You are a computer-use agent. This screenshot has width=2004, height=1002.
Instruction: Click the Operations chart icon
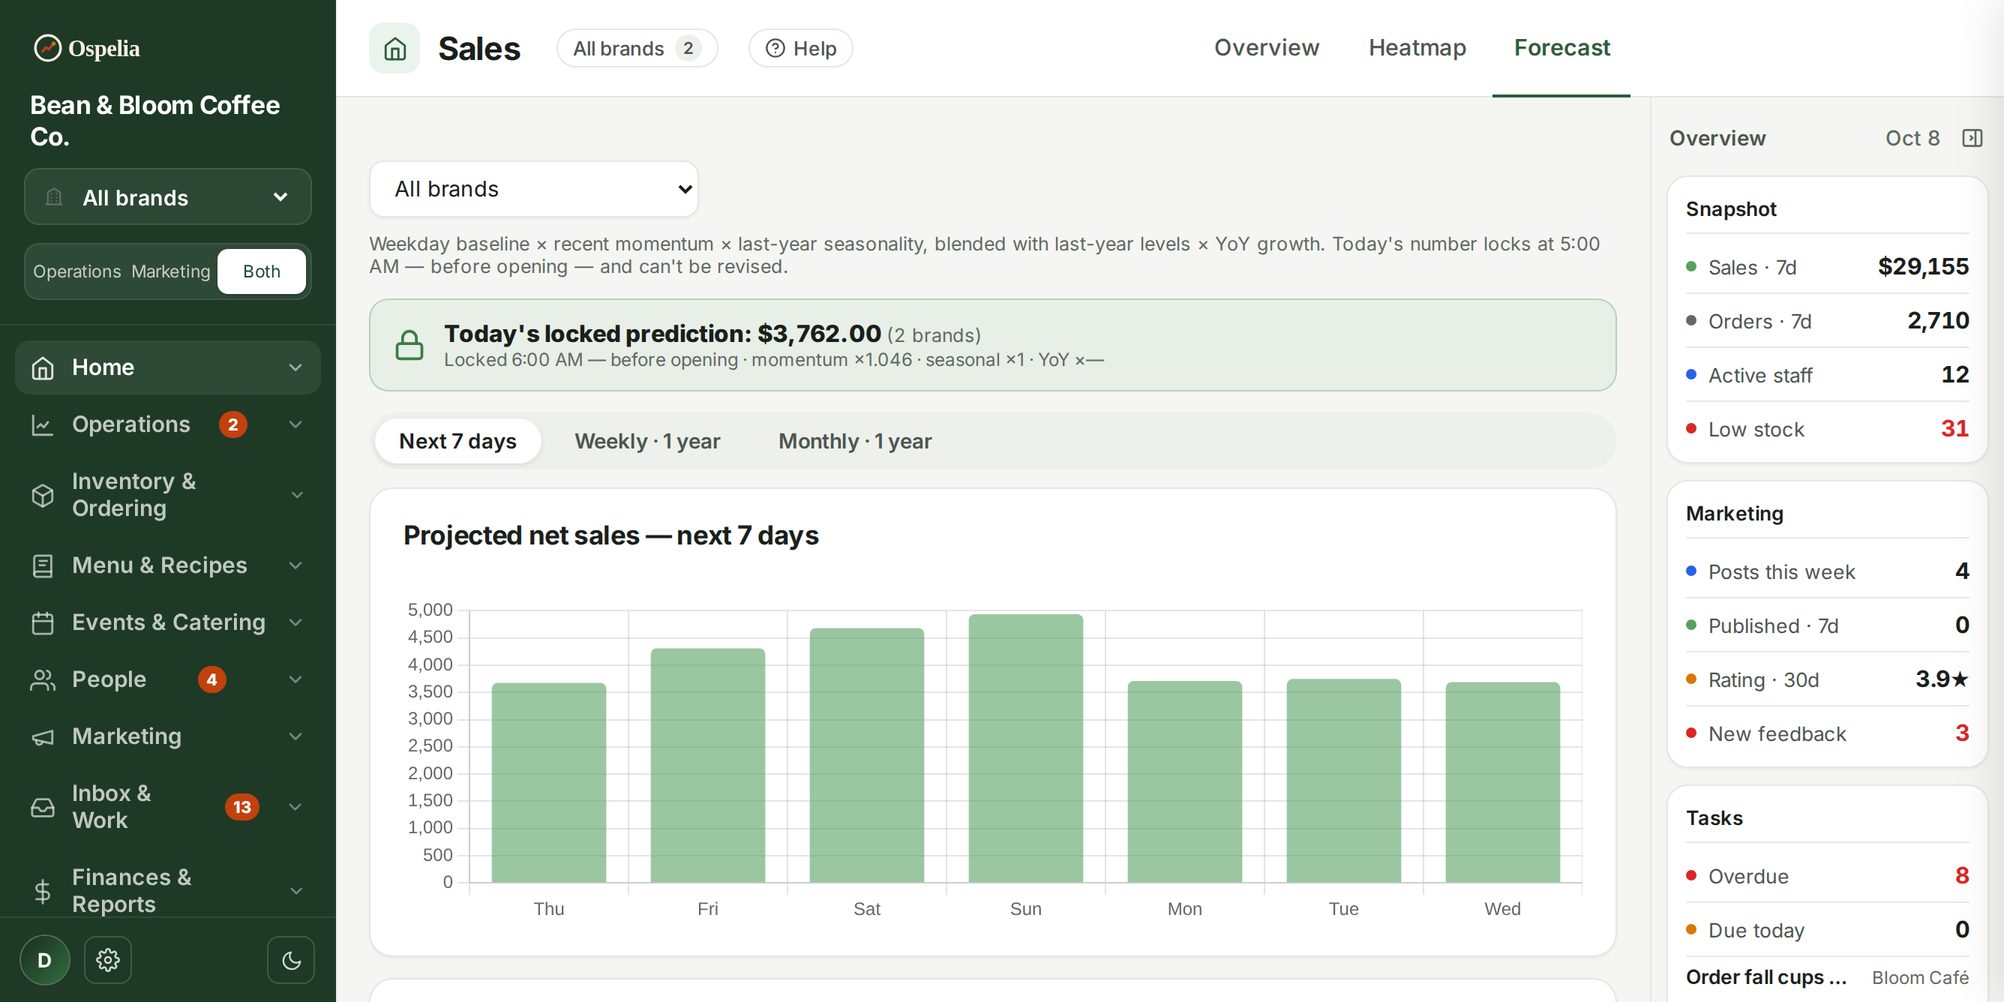coord(43,425)
